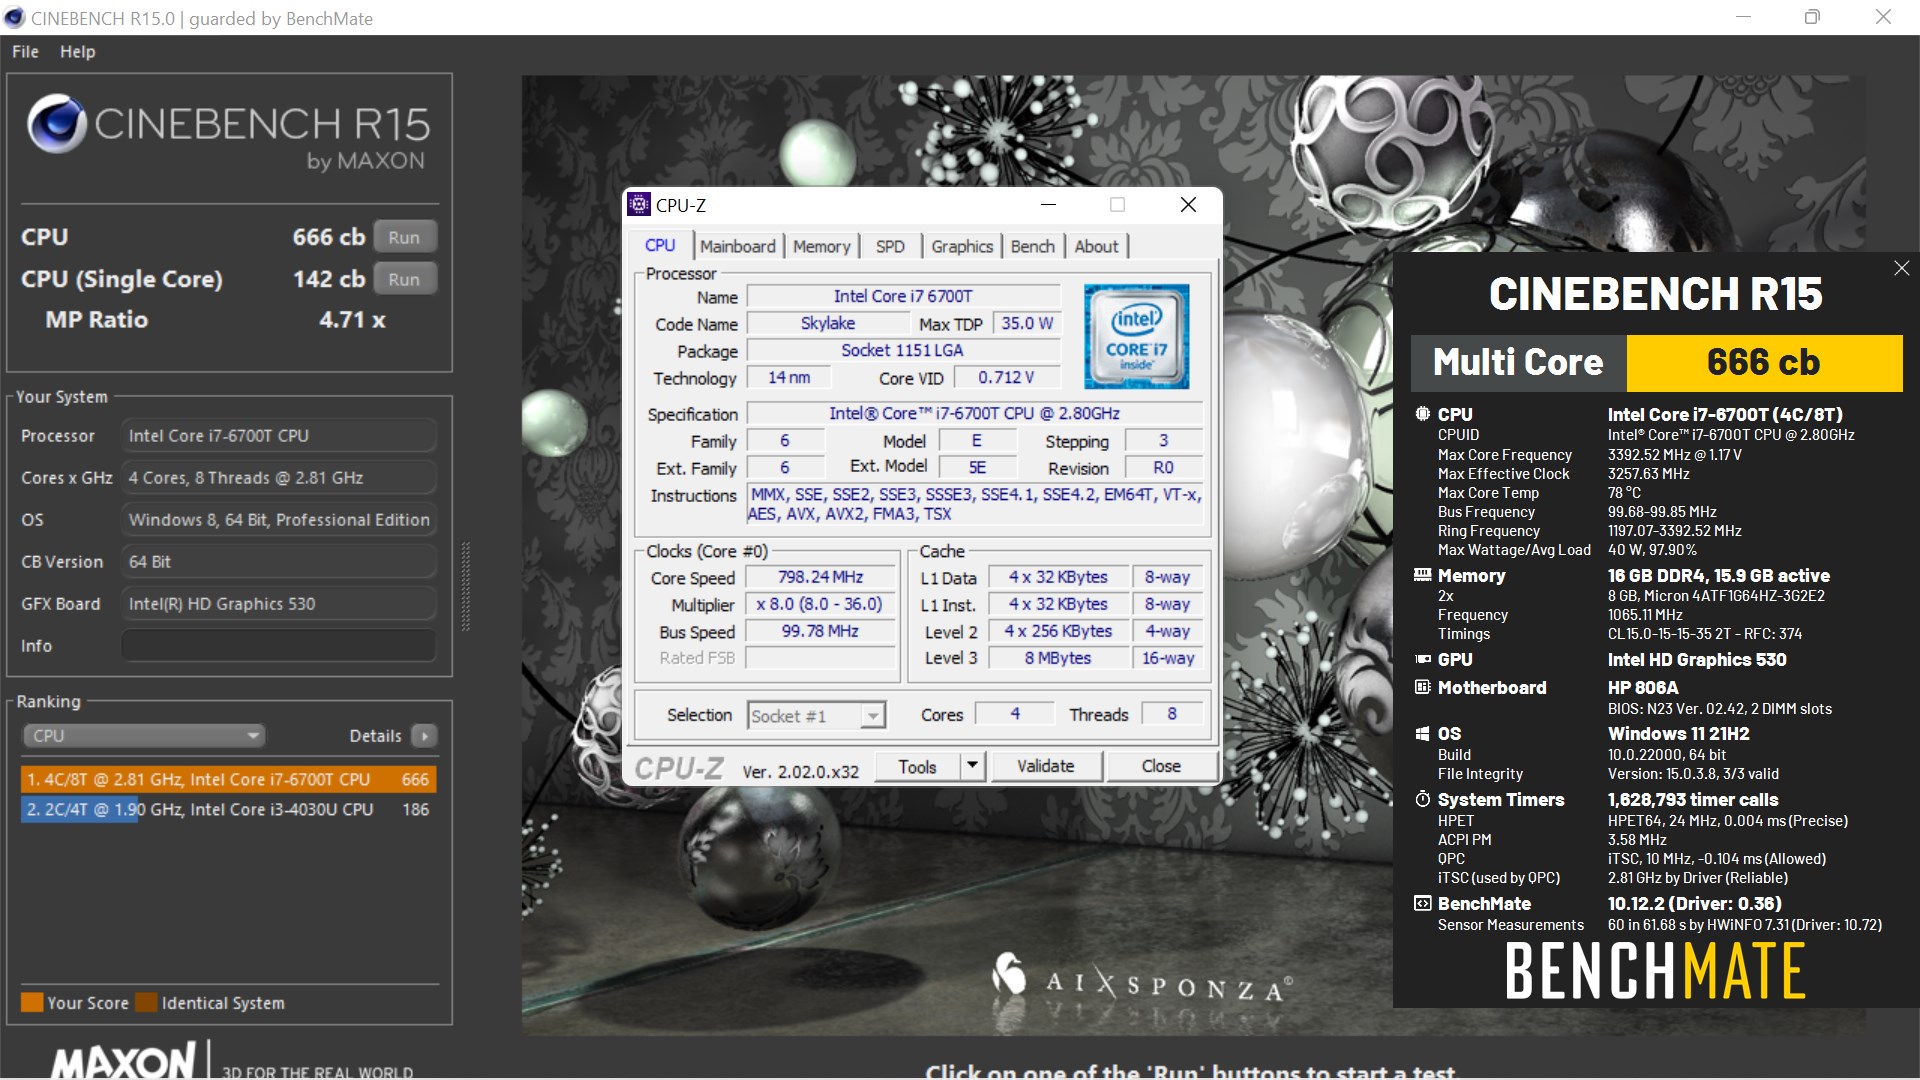
Task: Run the CPU multi-core test
Action: [x=404, y=237]
